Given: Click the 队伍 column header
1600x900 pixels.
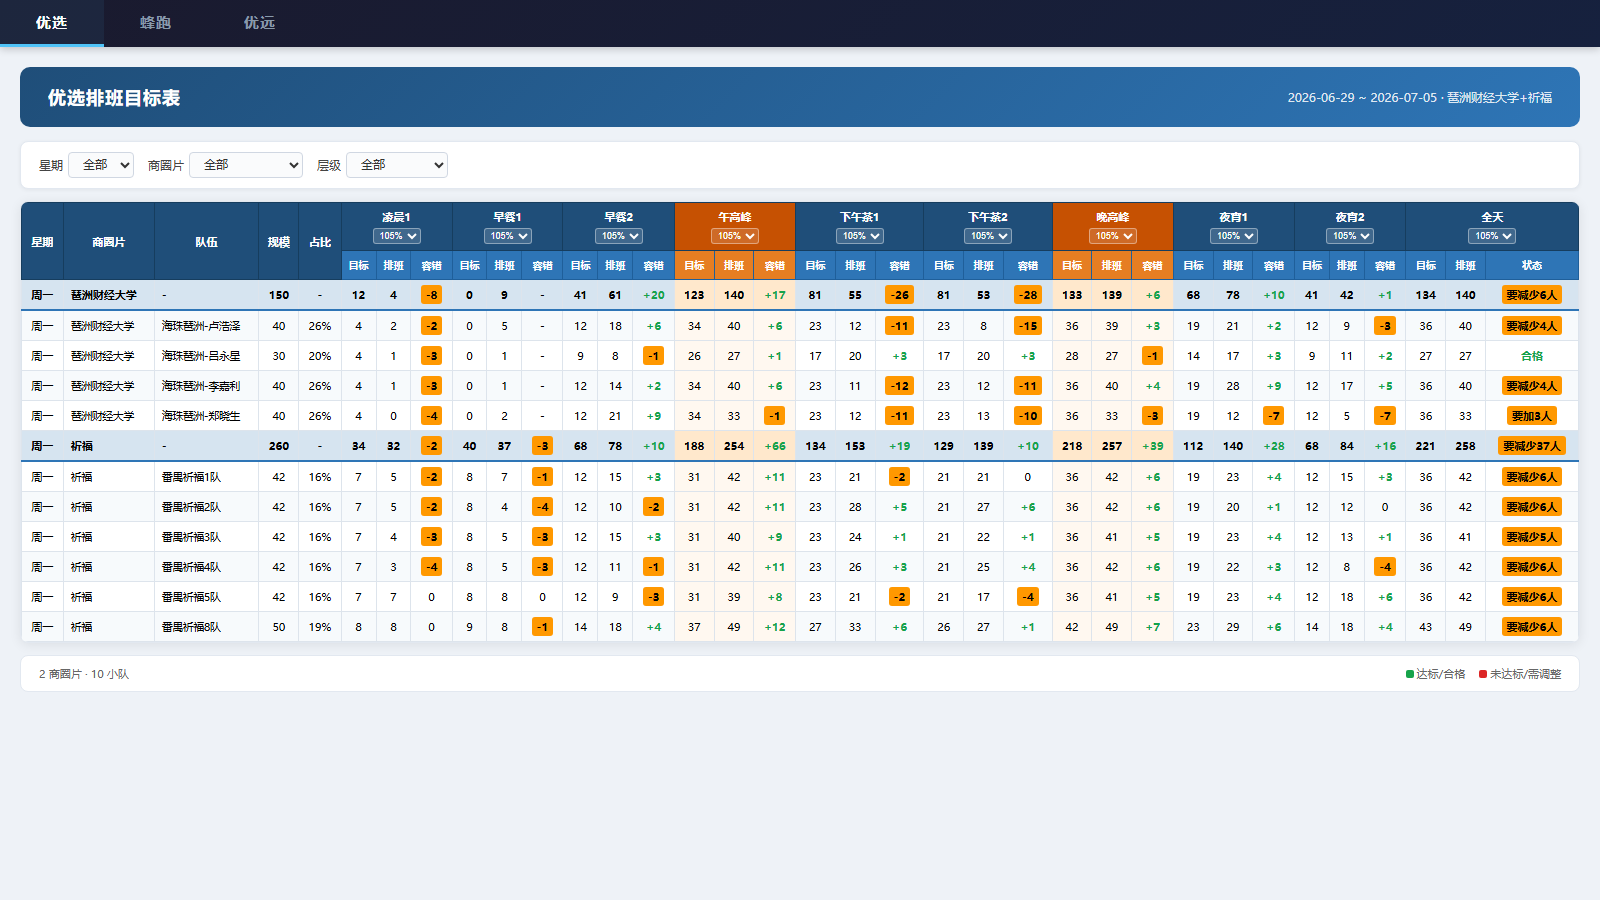Looking at the screenshot, I should point(206,242).
